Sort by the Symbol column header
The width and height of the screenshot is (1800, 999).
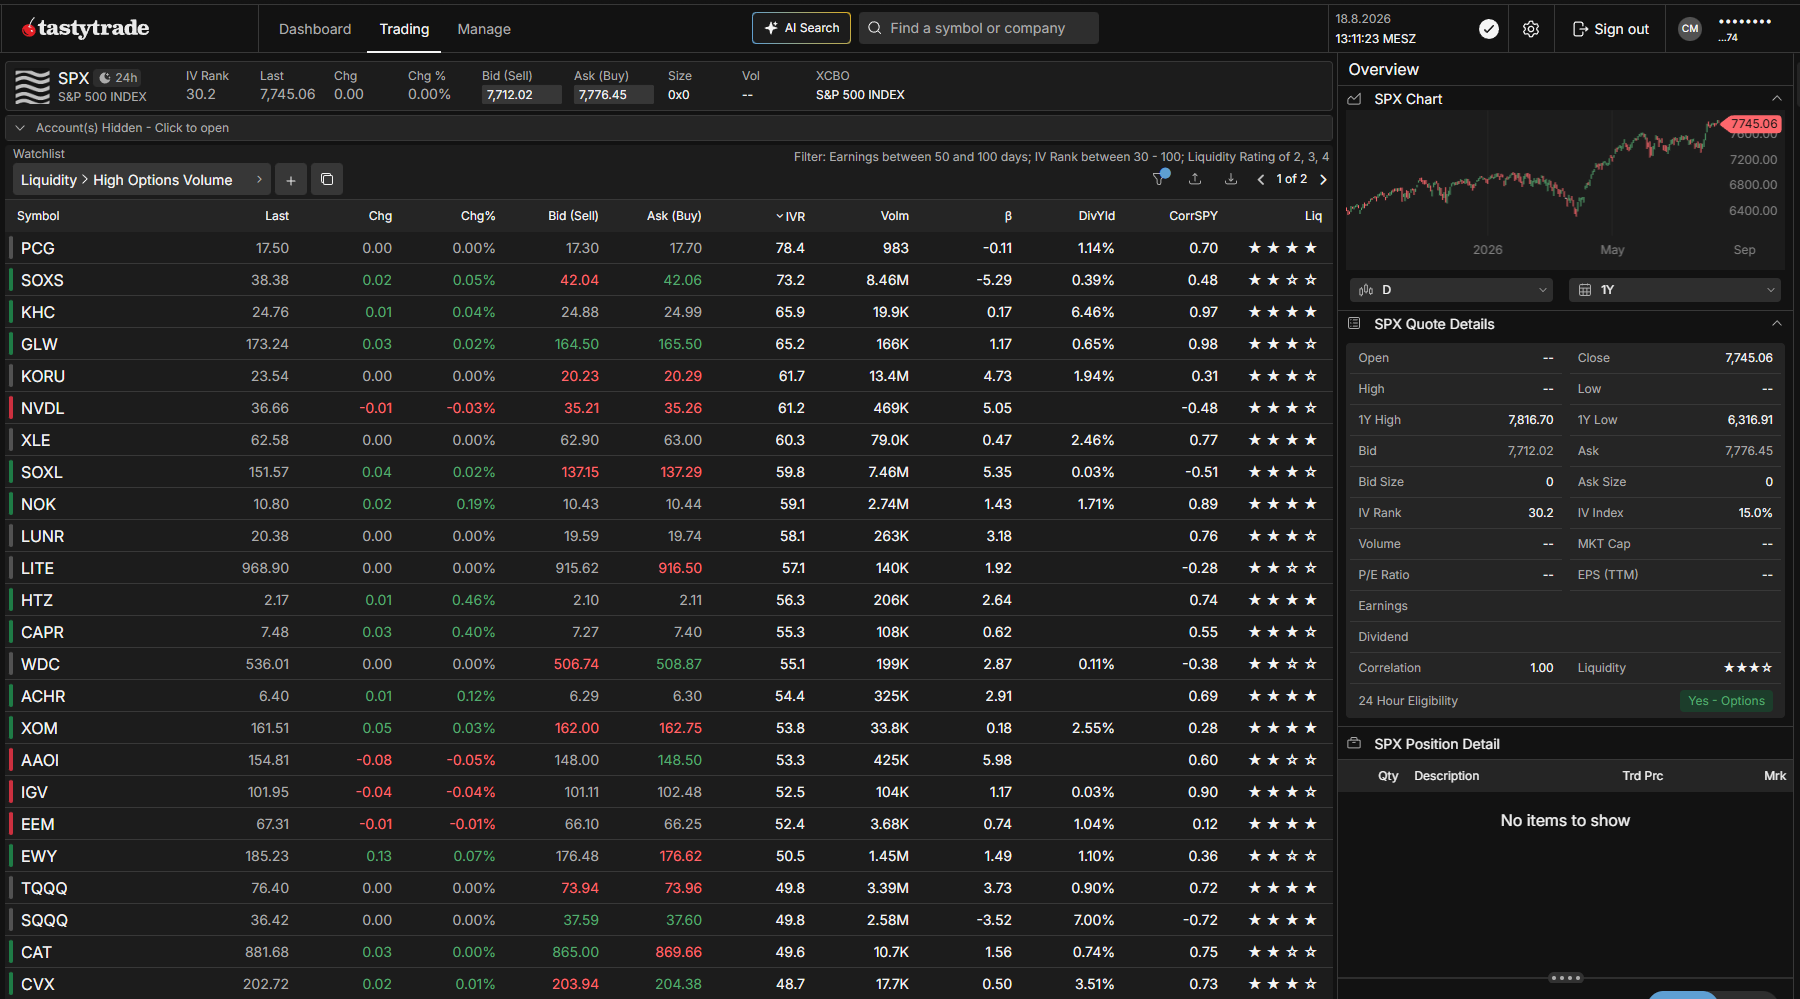pos(38,216)
